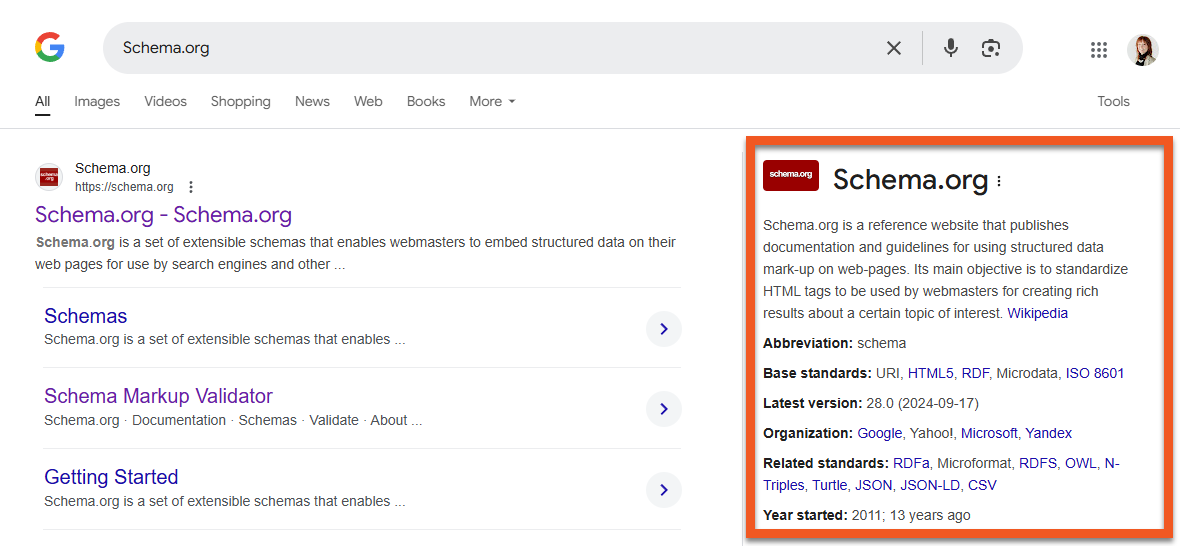Open Google Lens image search icon

991,48
